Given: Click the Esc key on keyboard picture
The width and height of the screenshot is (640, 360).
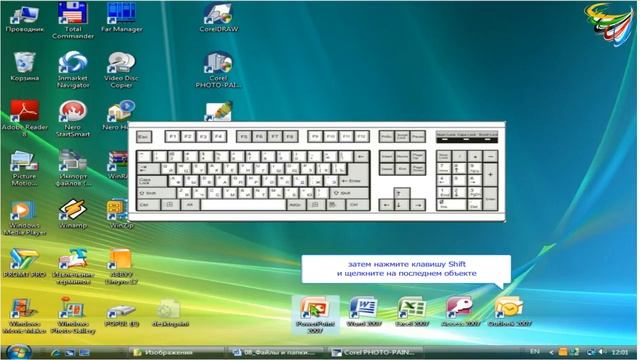Looking at the screenshot, I should point(144,136).
